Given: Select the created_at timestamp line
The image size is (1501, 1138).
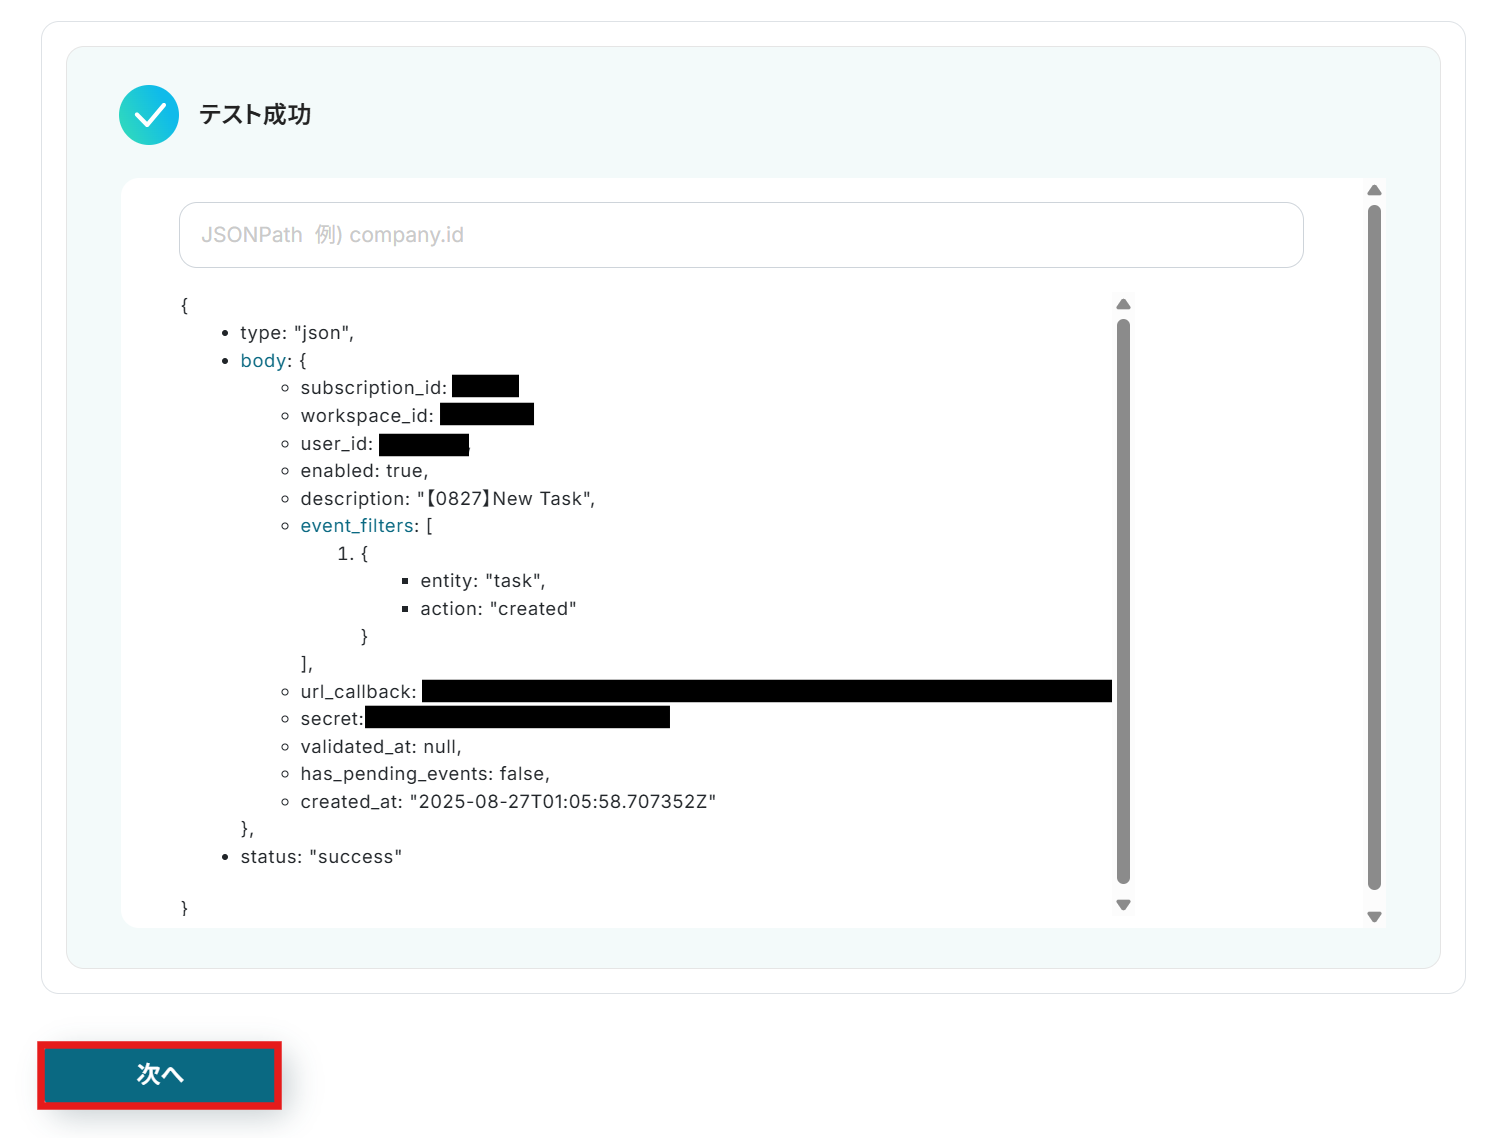Looking at the screenshot, I should [x=508, y=802].
